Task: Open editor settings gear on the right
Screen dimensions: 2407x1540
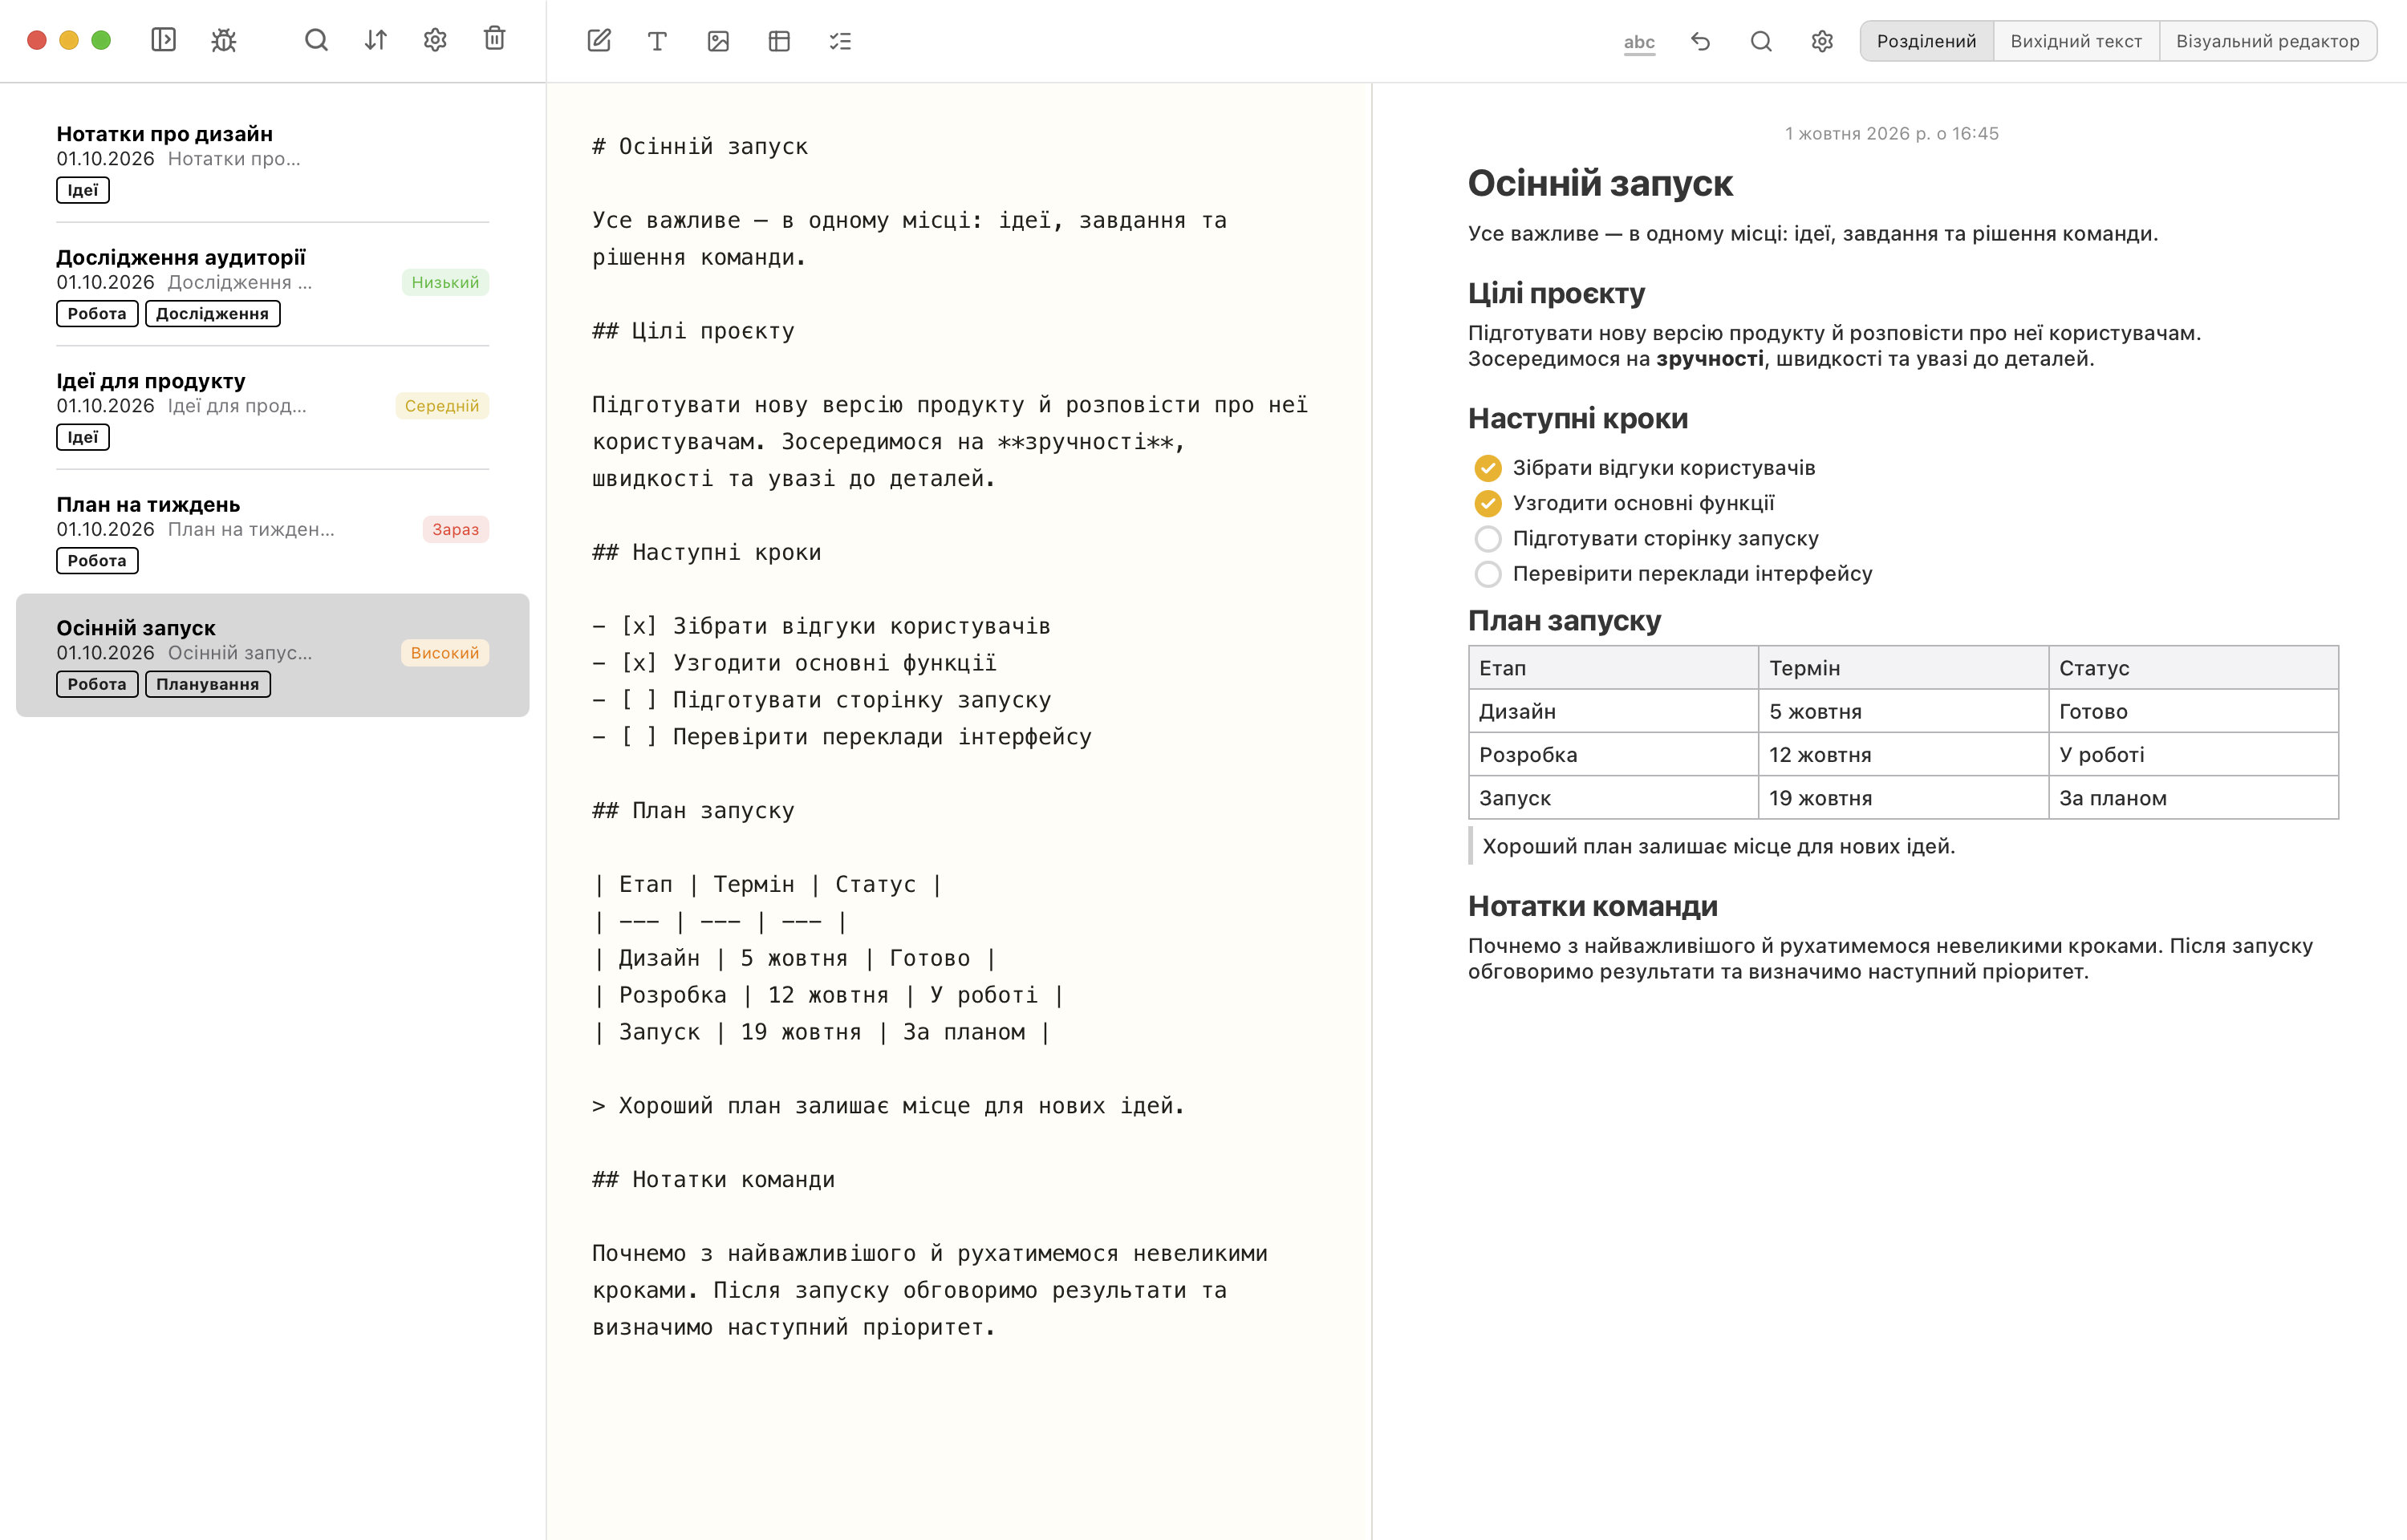Action: (x=1822, y=41)
